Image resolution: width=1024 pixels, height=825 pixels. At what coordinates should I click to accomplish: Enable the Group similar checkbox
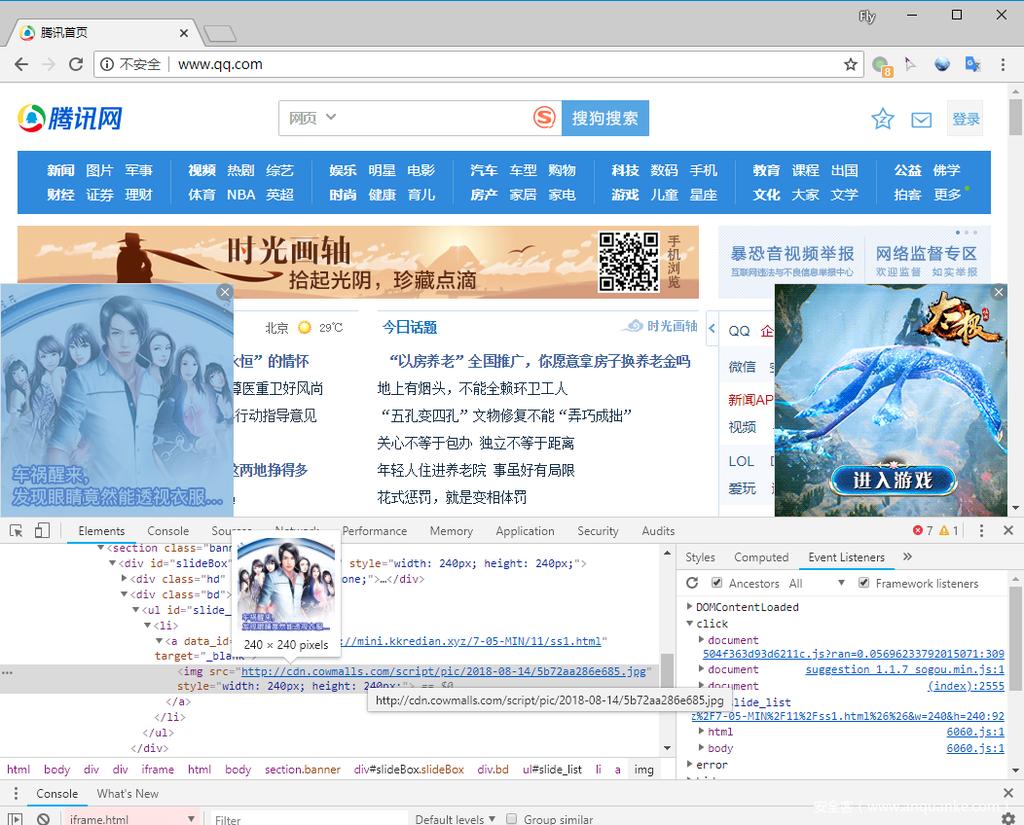(511, 818)
